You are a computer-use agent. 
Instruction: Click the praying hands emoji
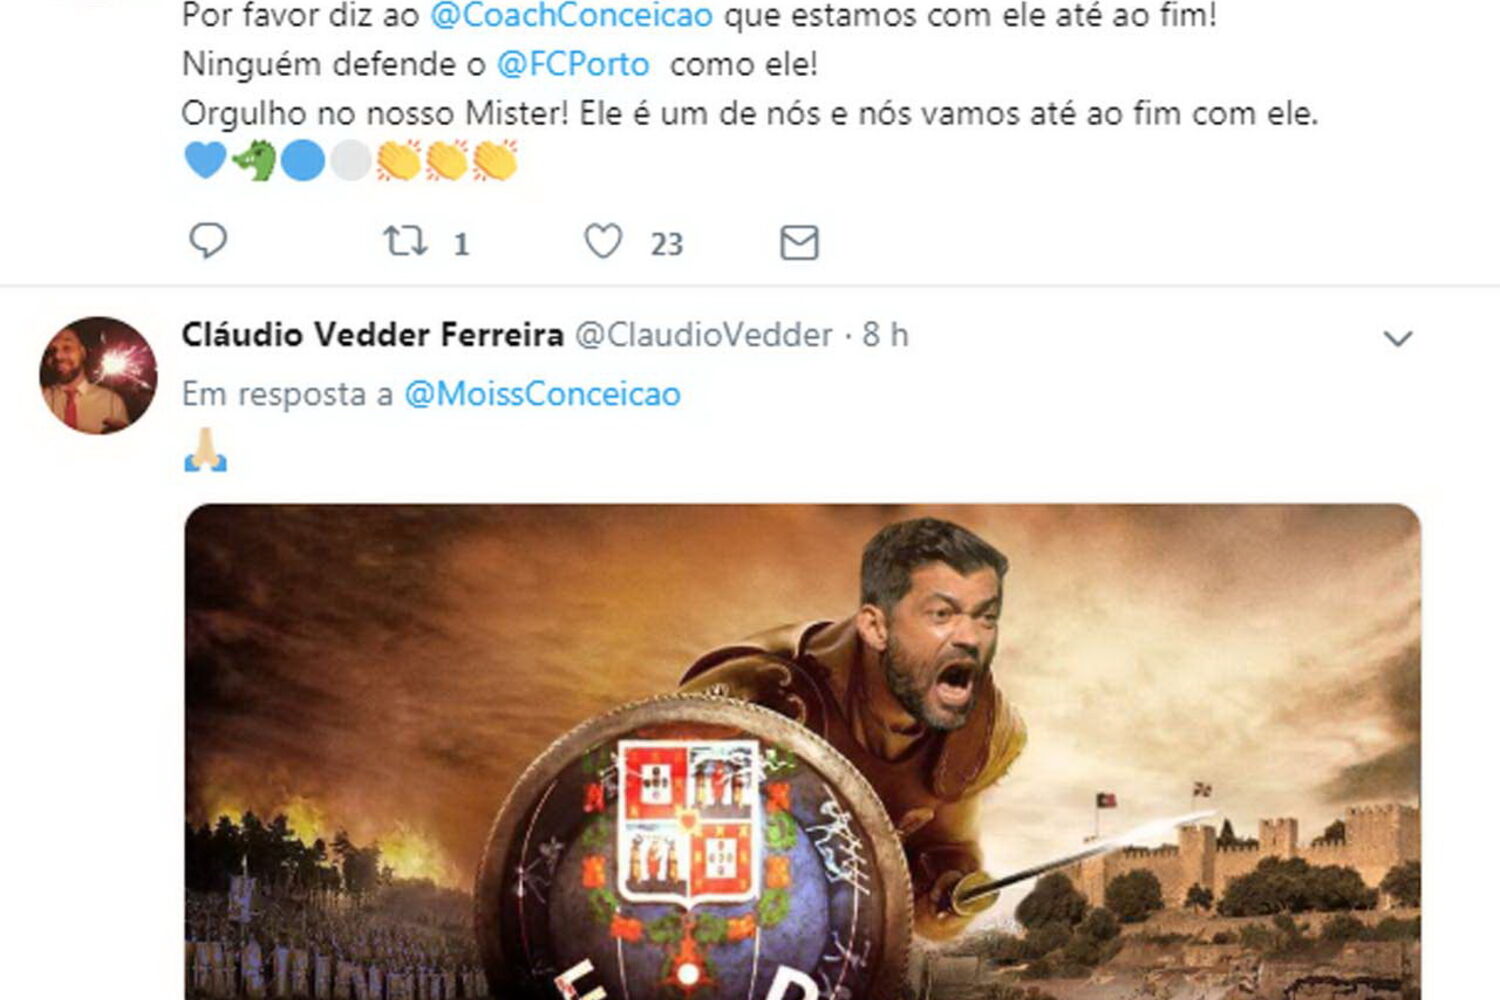pyautogui.click(x=205, y=450)
